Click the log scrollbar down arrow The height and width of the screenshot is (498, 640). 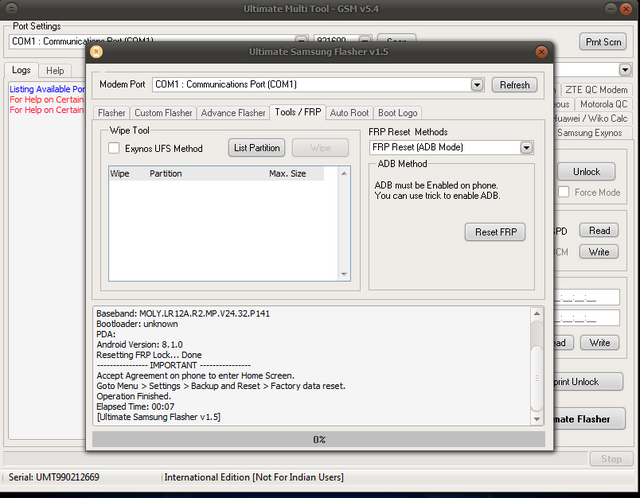click(537, 419)
